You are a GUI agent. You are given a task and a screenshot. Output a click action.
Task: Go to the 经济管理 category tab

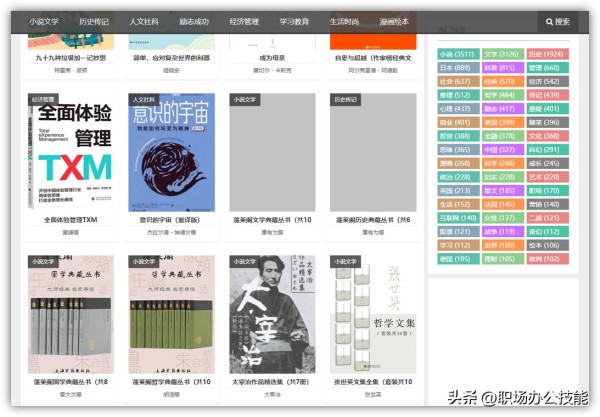[x=243, y=21]
